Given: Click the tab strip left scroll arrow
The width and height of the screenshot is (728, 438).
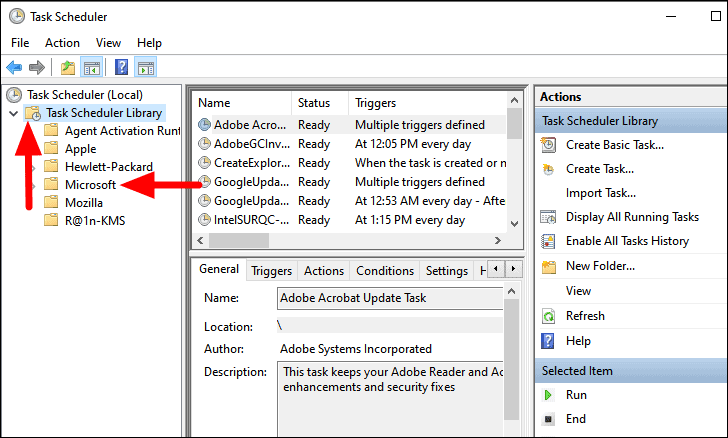Looking at the screenshot, I should 496,269.
